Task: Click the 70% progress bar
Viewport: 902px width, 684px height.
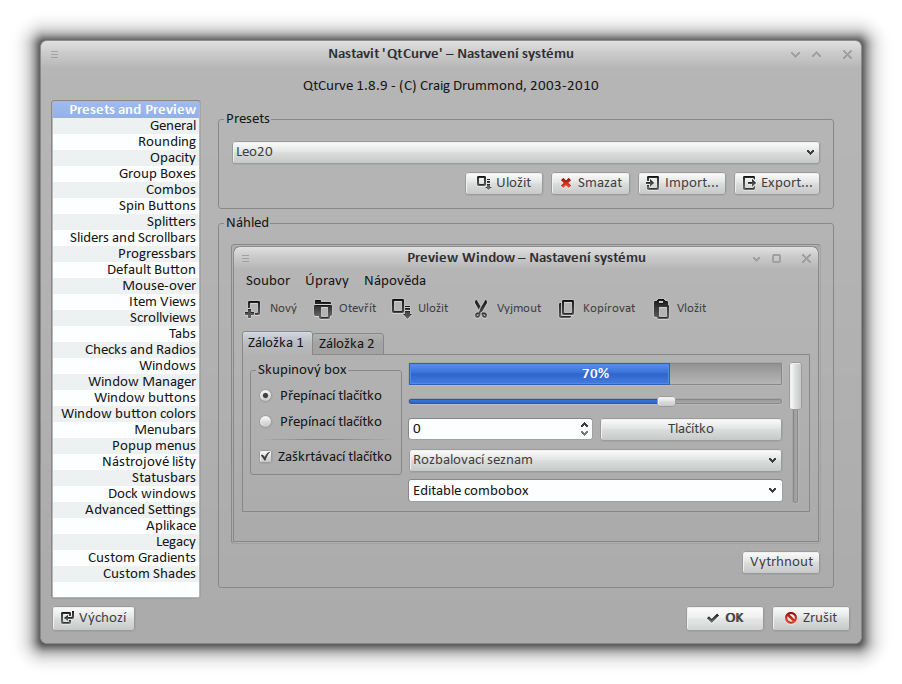Action: click(595, 374)
